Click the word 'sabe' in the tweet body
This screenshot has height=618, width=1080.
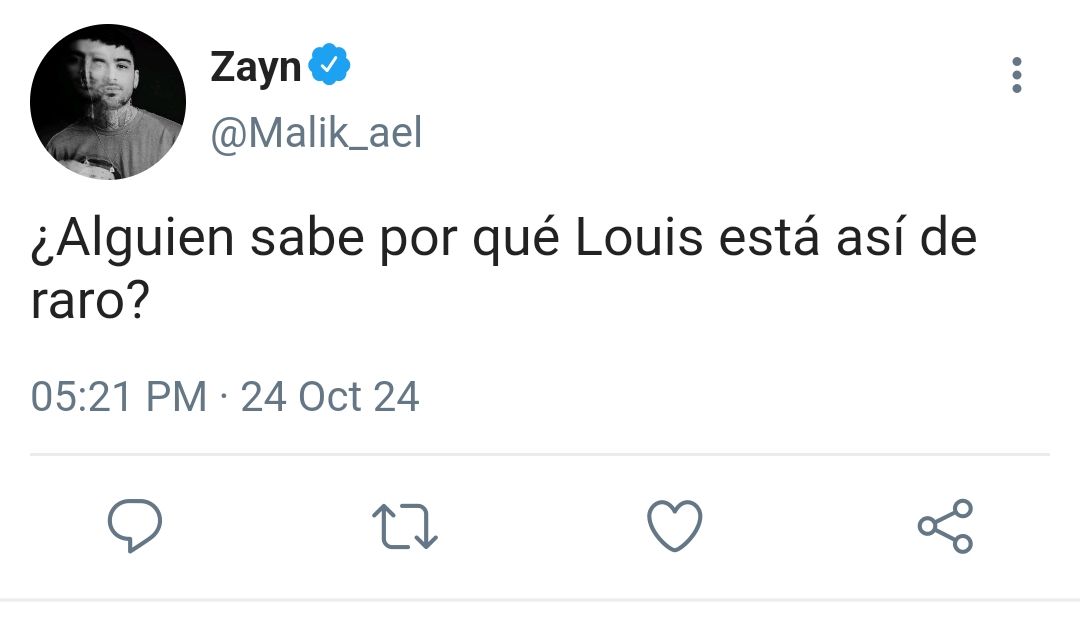click(307, 238)
